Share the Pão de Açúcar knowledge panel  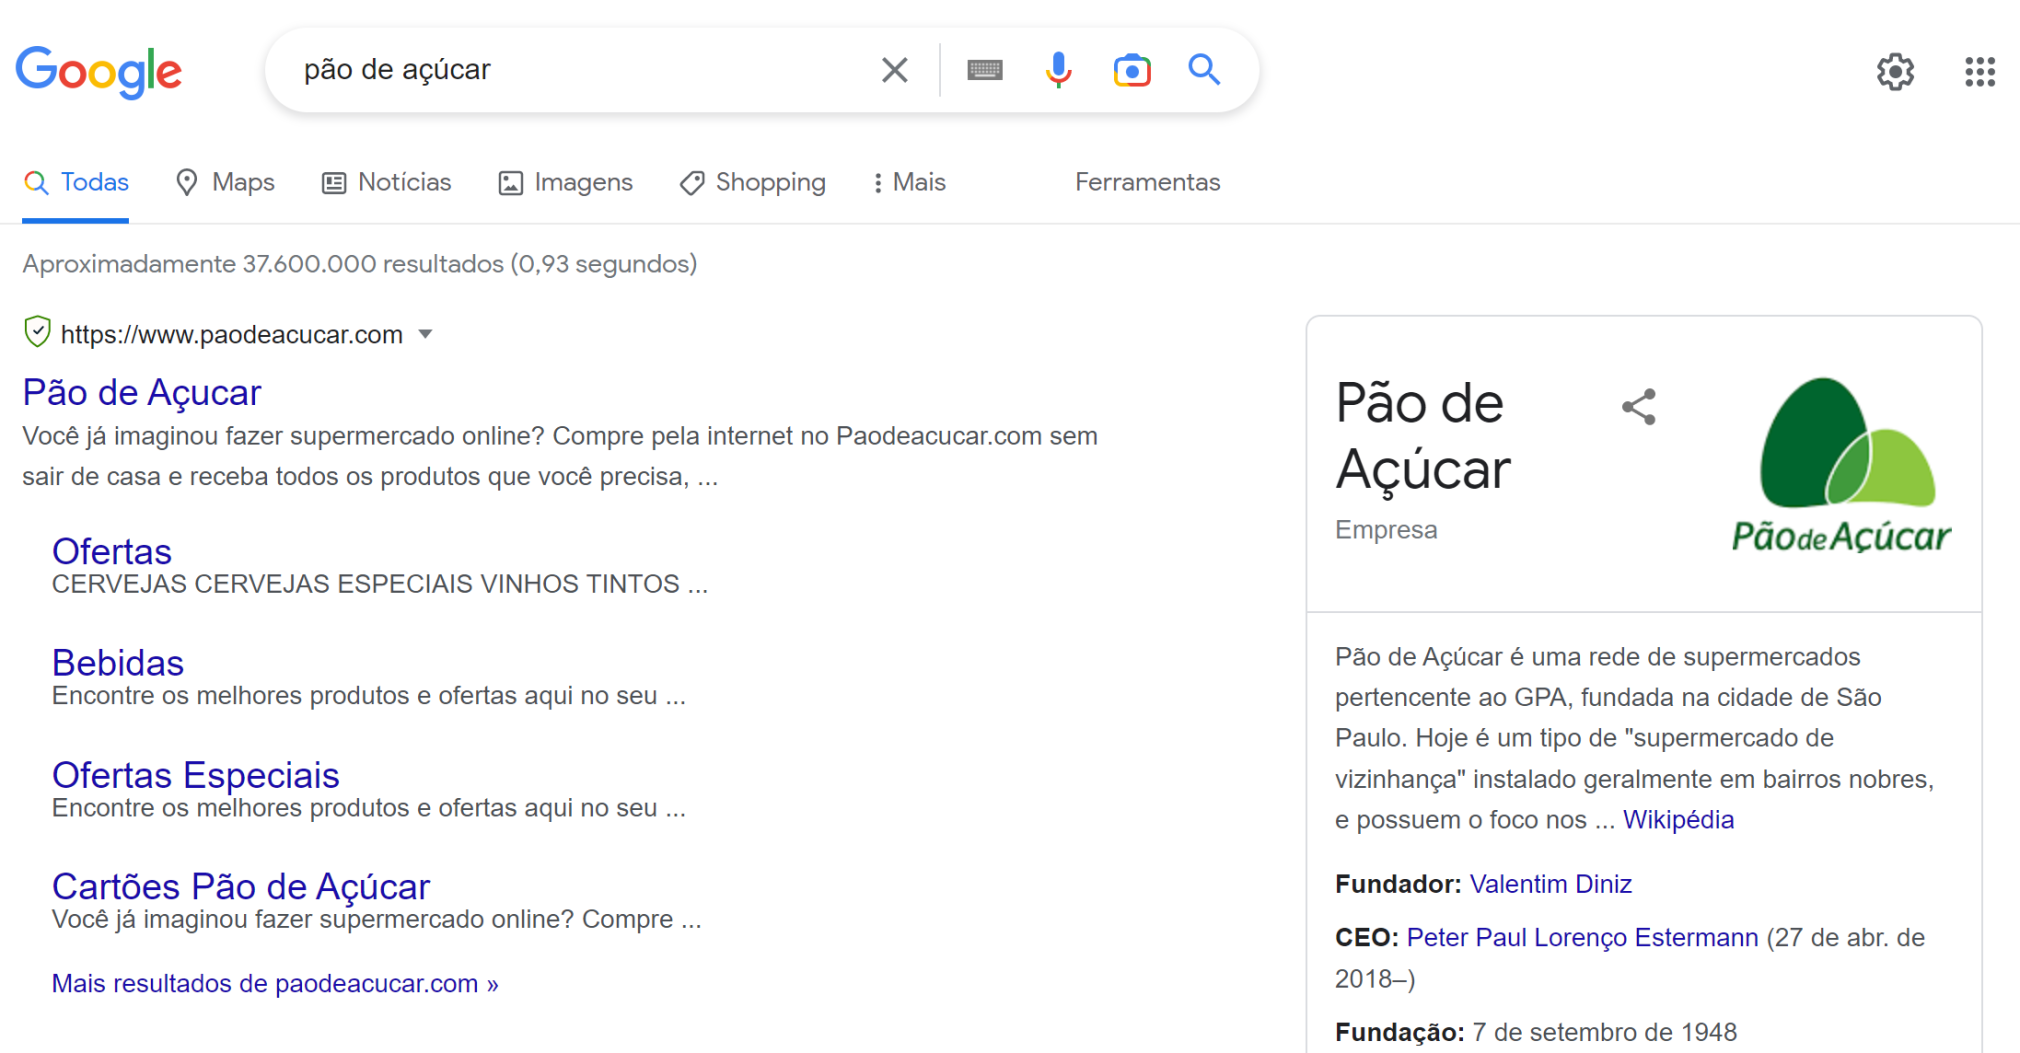(x=1638, y=406)
